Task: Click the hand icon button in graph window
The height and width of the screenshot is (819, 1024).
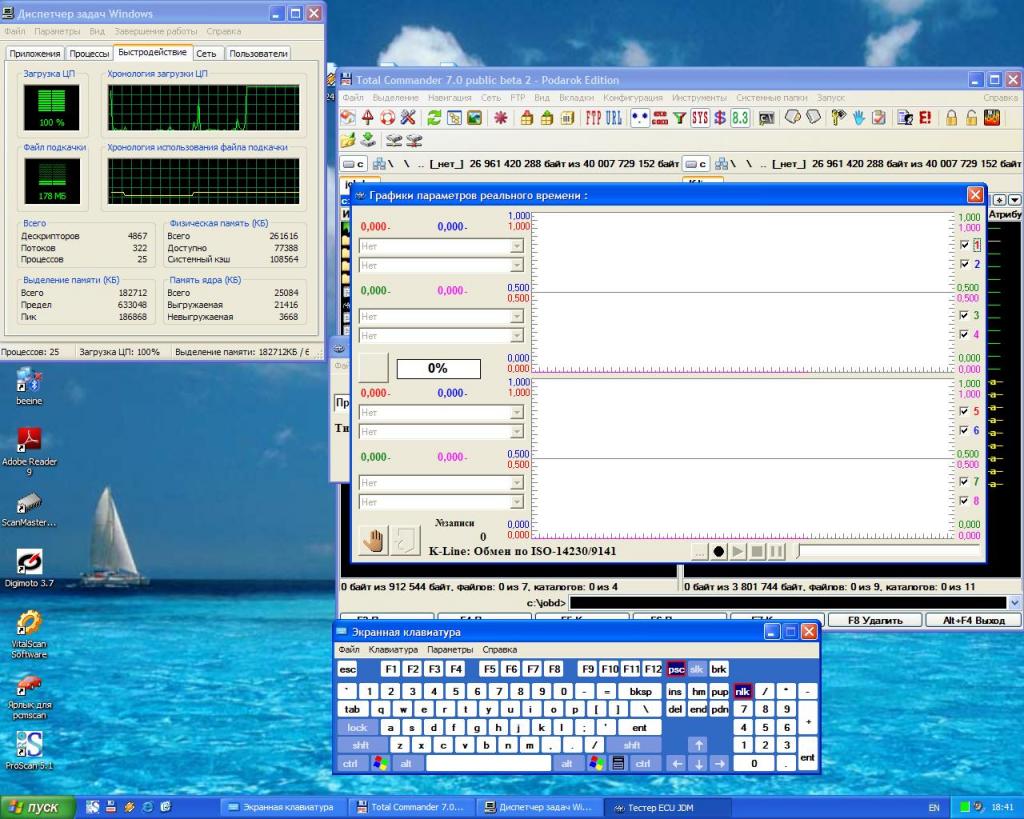Action: [373, 540]
